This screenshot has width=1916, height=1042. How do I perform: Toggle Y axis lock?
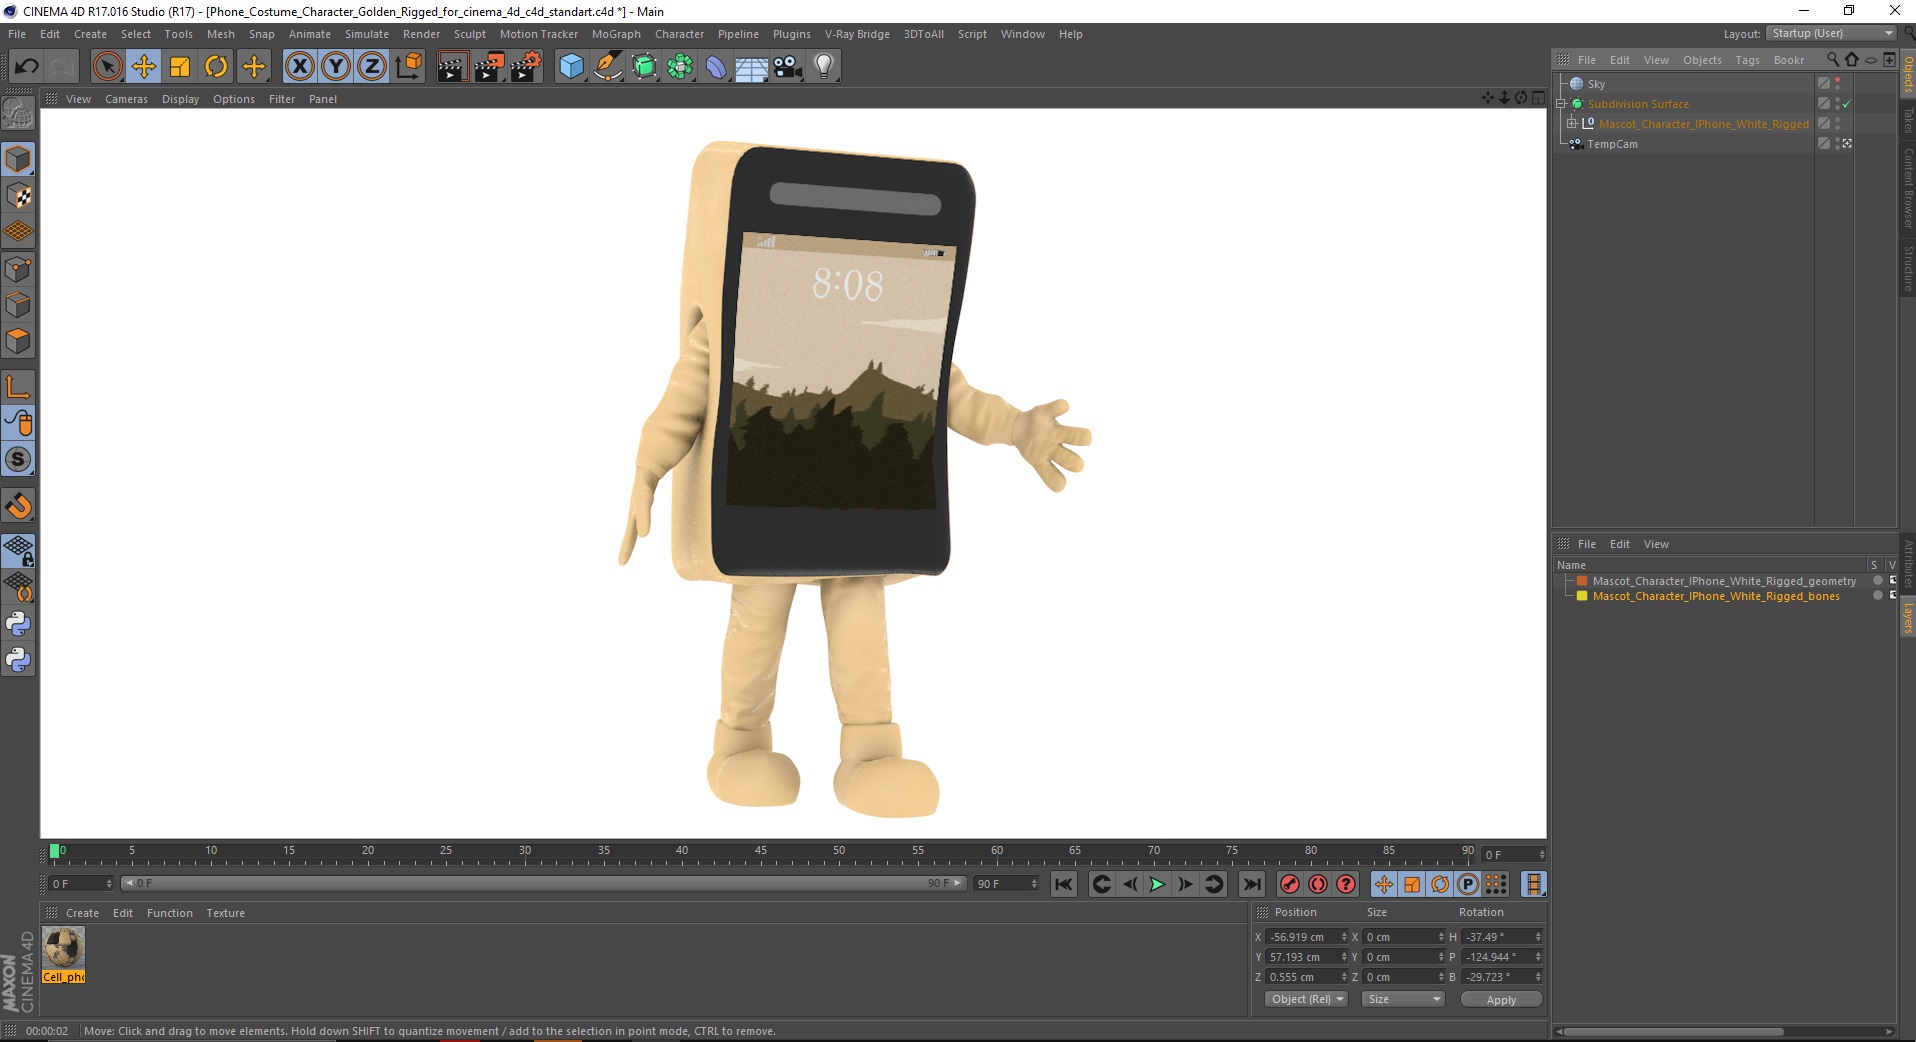(x=335, y=67)
